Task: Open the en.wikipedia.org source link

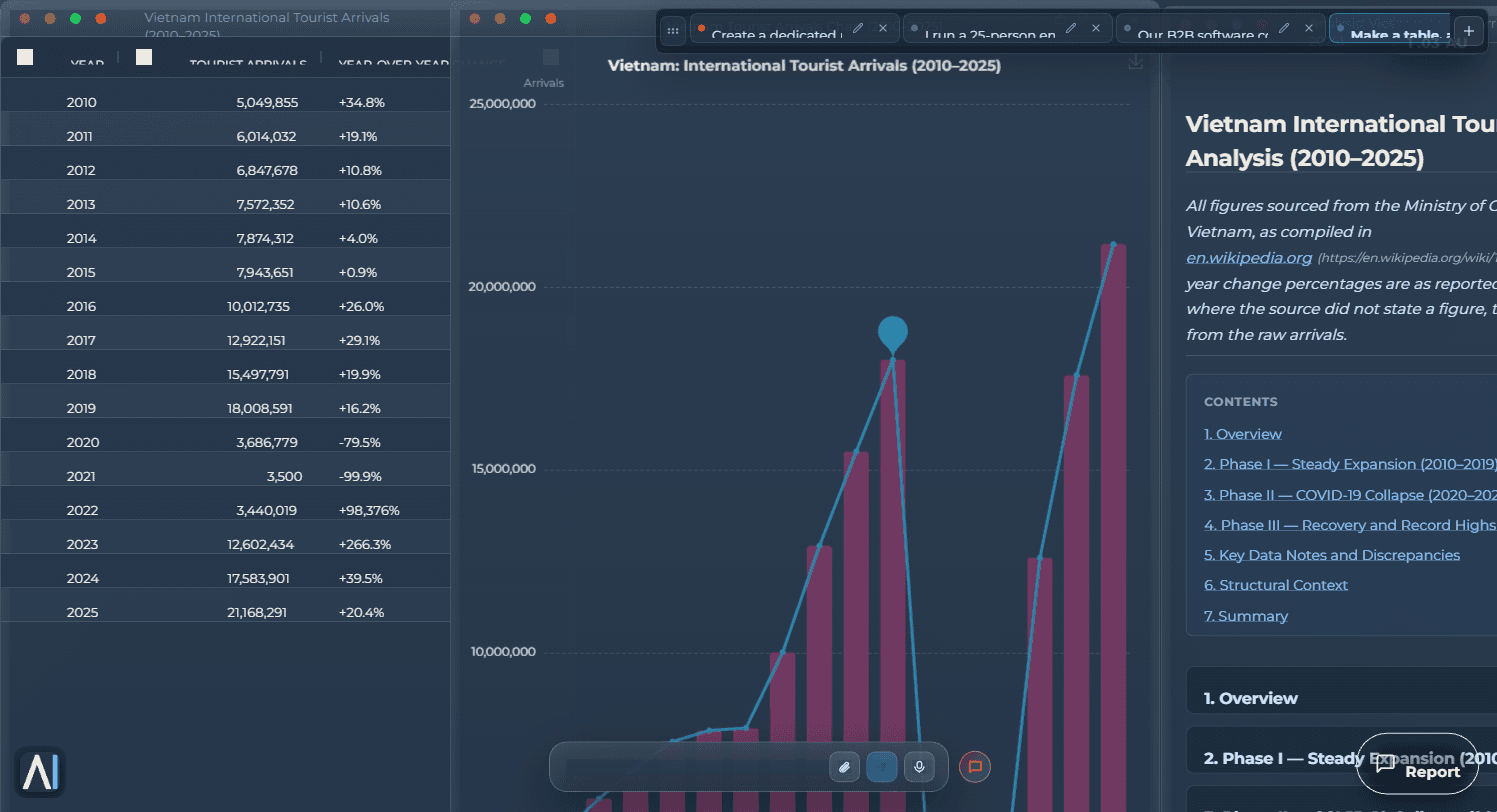Action: click(x=1249, y=258)
